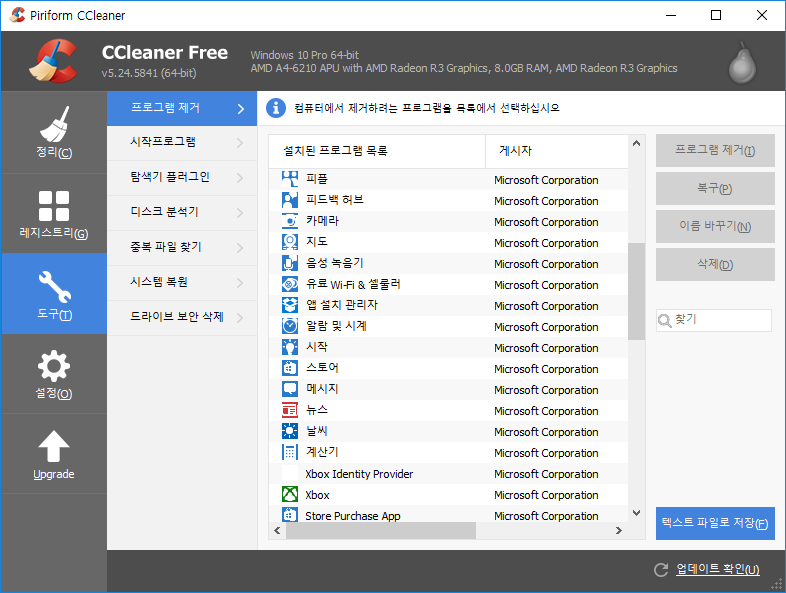Click the blue info icon

tap(276, 108)
